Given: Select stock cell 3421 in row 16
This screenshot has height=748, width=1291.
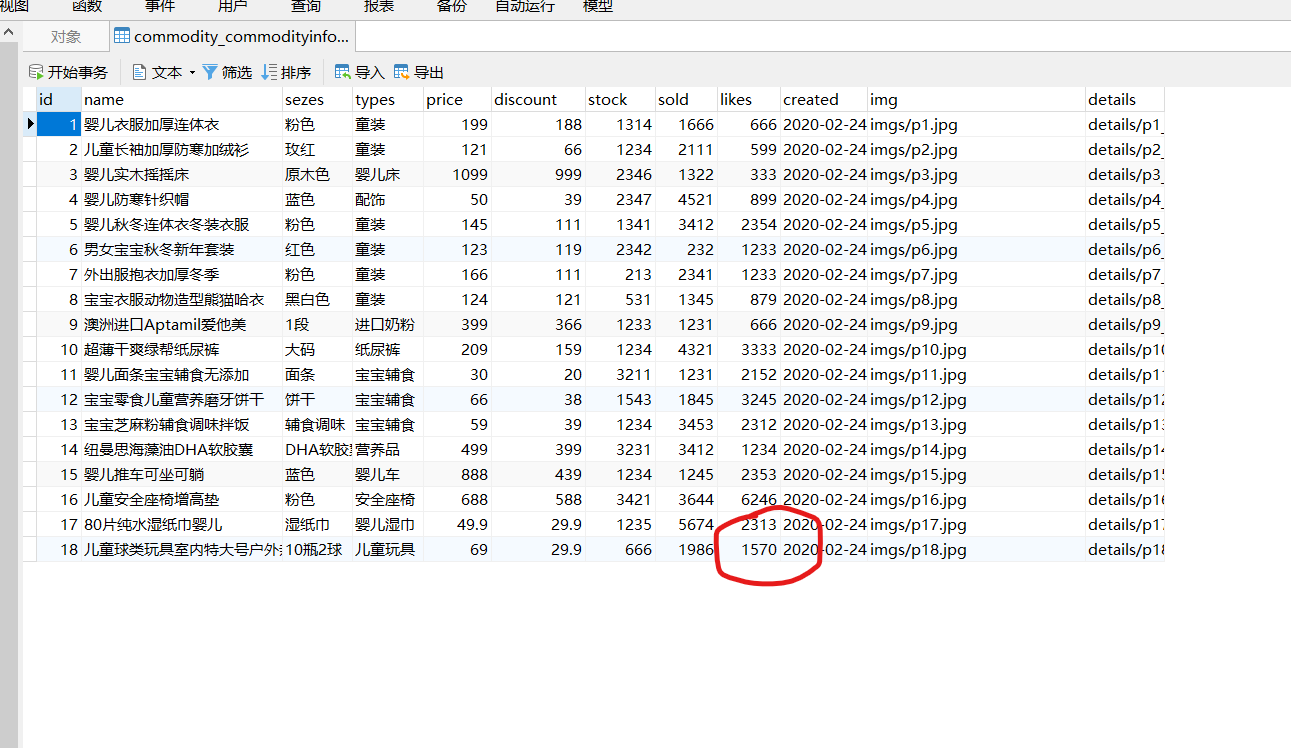Looking at the screenshot, I should click(620, 499).
